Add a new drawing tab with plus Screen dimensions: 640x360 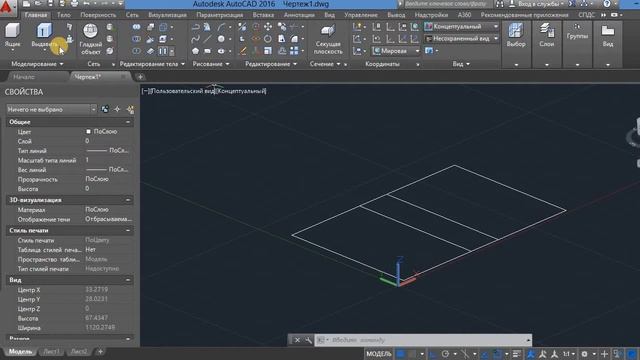click(140, 77)
